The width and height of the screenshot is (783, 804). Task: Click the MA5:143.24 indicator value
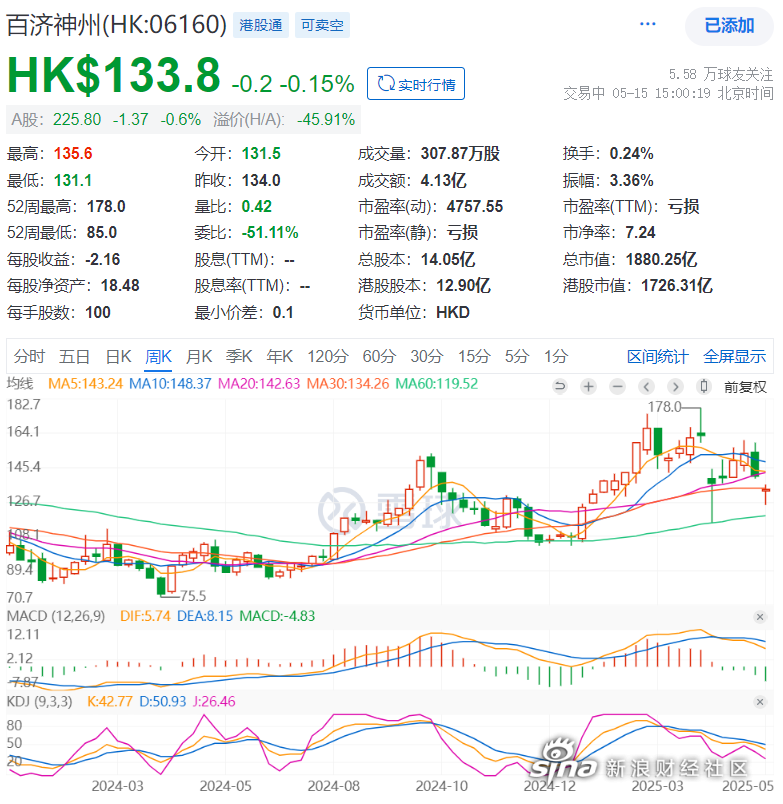pyautogui.click(x=85, y=384)
